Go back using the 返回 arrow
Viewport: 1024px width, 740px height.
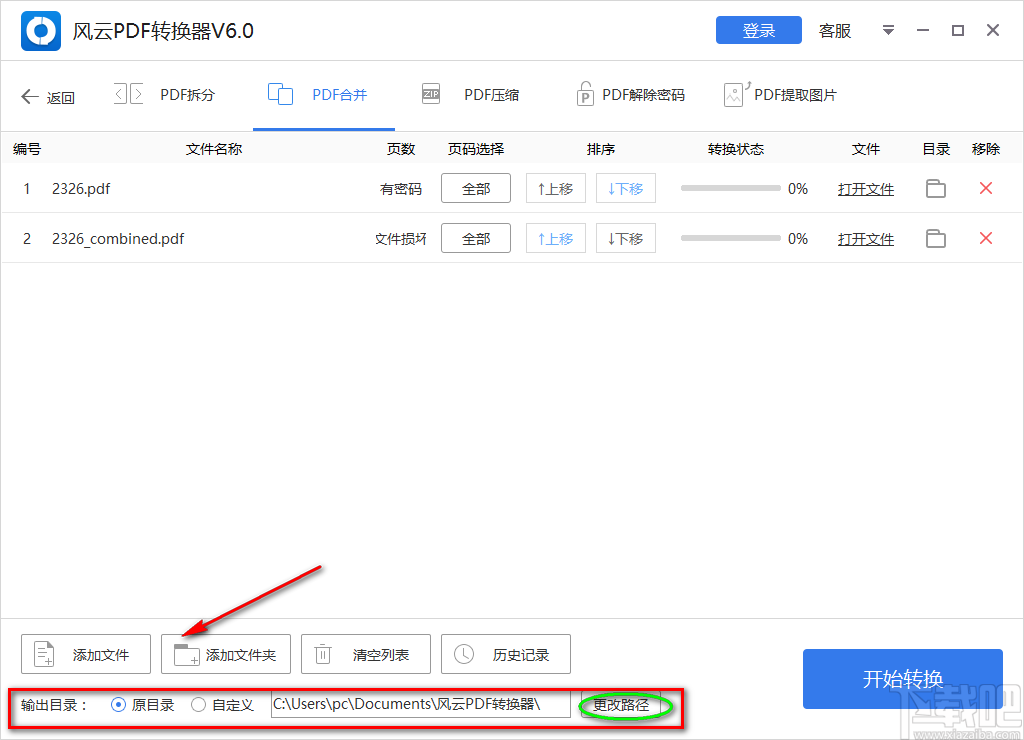click(48, 97)
